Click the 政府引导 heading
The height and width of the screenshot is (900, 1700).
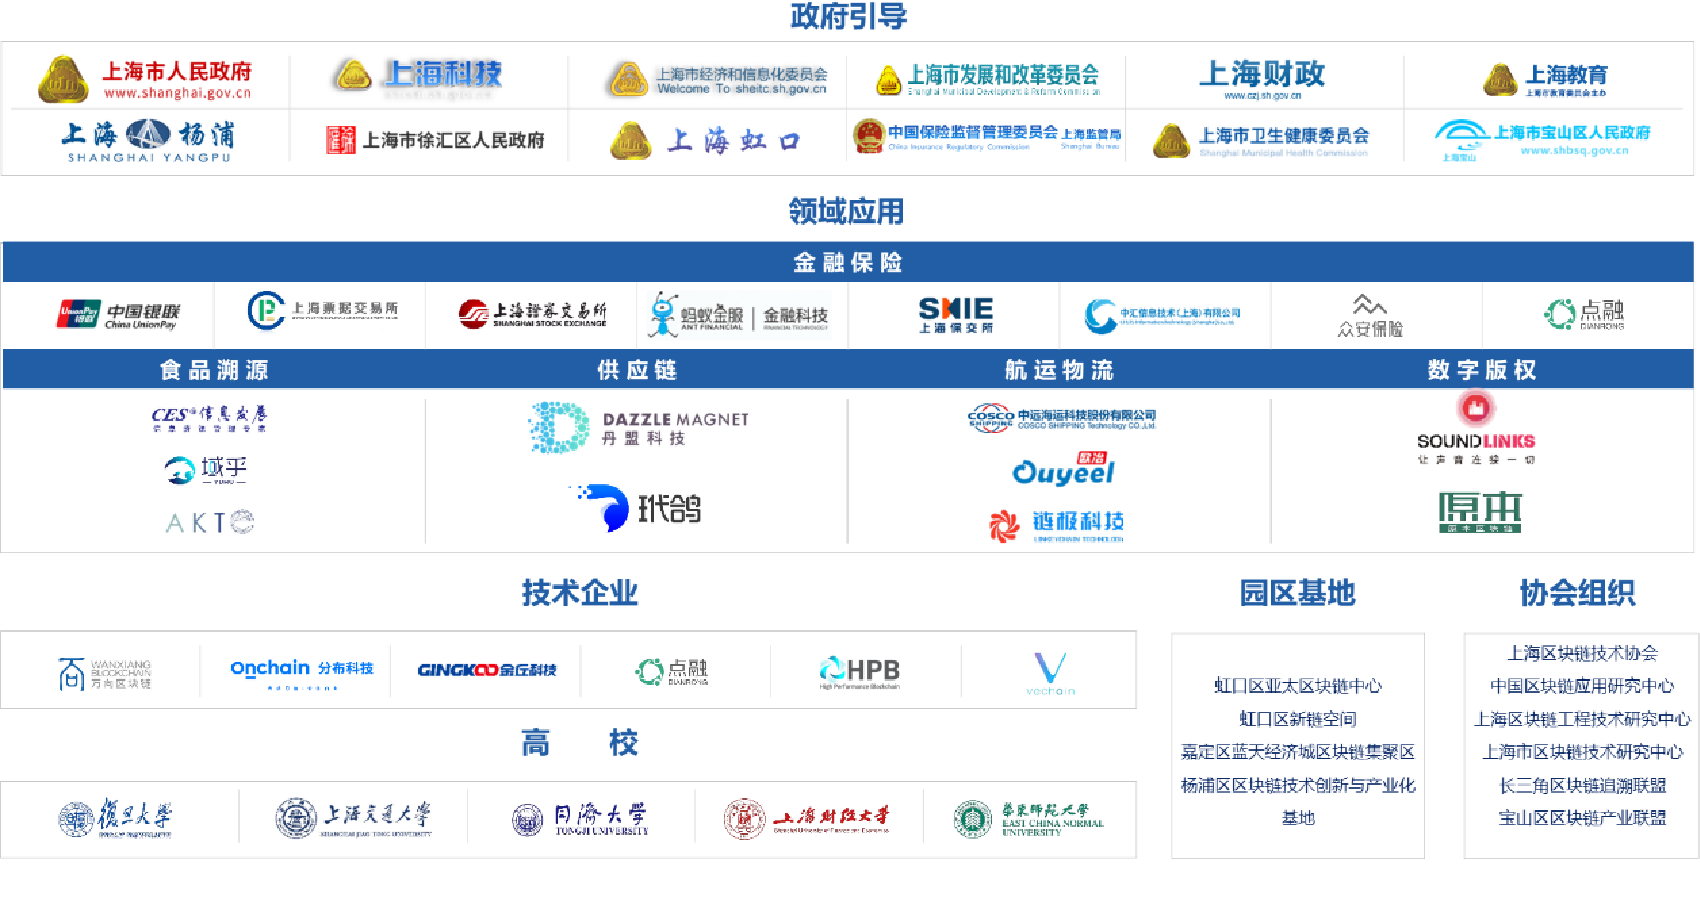pos(848,16)
